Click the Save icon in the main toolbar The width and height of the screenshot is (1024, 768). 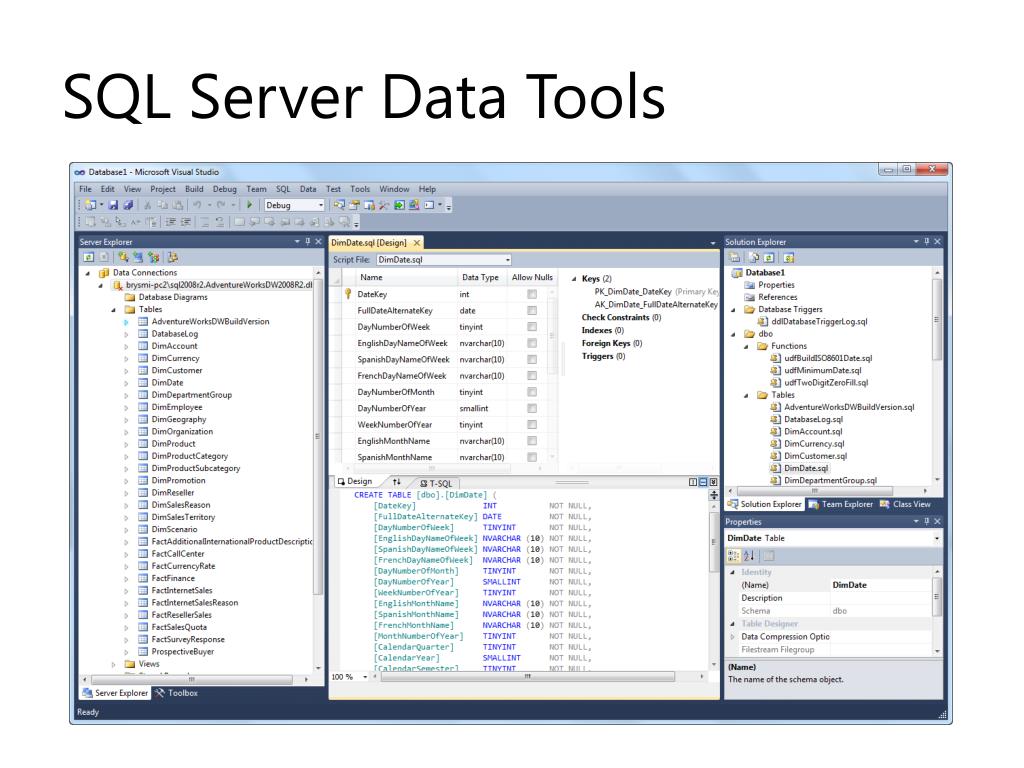pyautogui.click(x=113, y=205)
